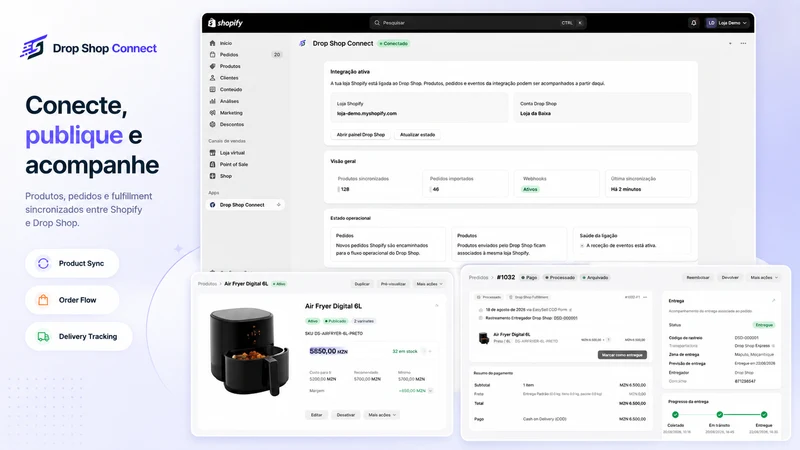800x450 pixels.
Task: Click the Delivery Tracking pill
Action: pyautogui.click(x=79, y=337)
